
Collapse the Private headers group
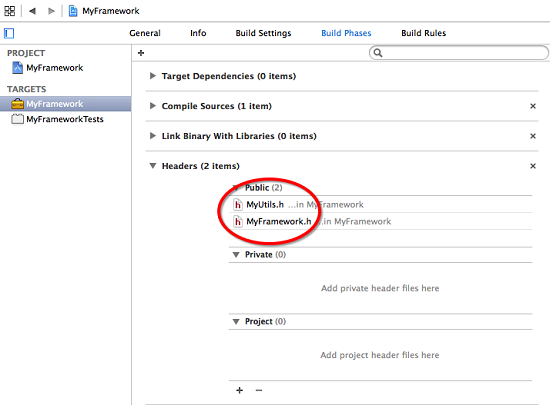236,255
